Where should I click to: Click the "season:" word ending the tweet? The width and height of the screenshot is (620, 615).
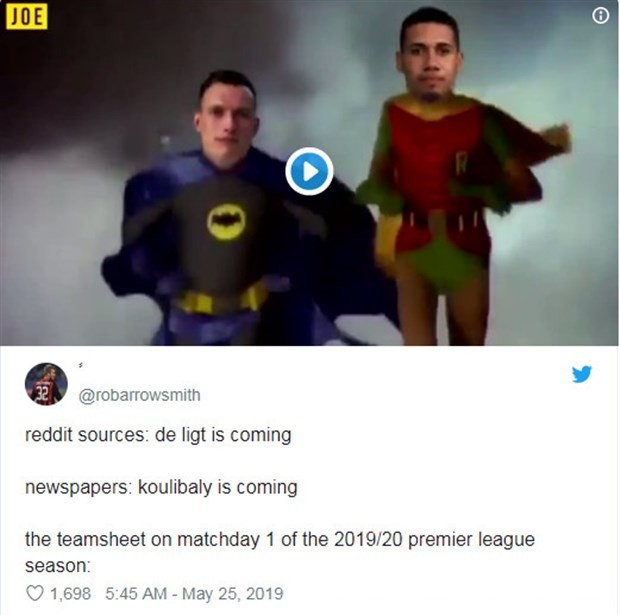coord(58,566)
